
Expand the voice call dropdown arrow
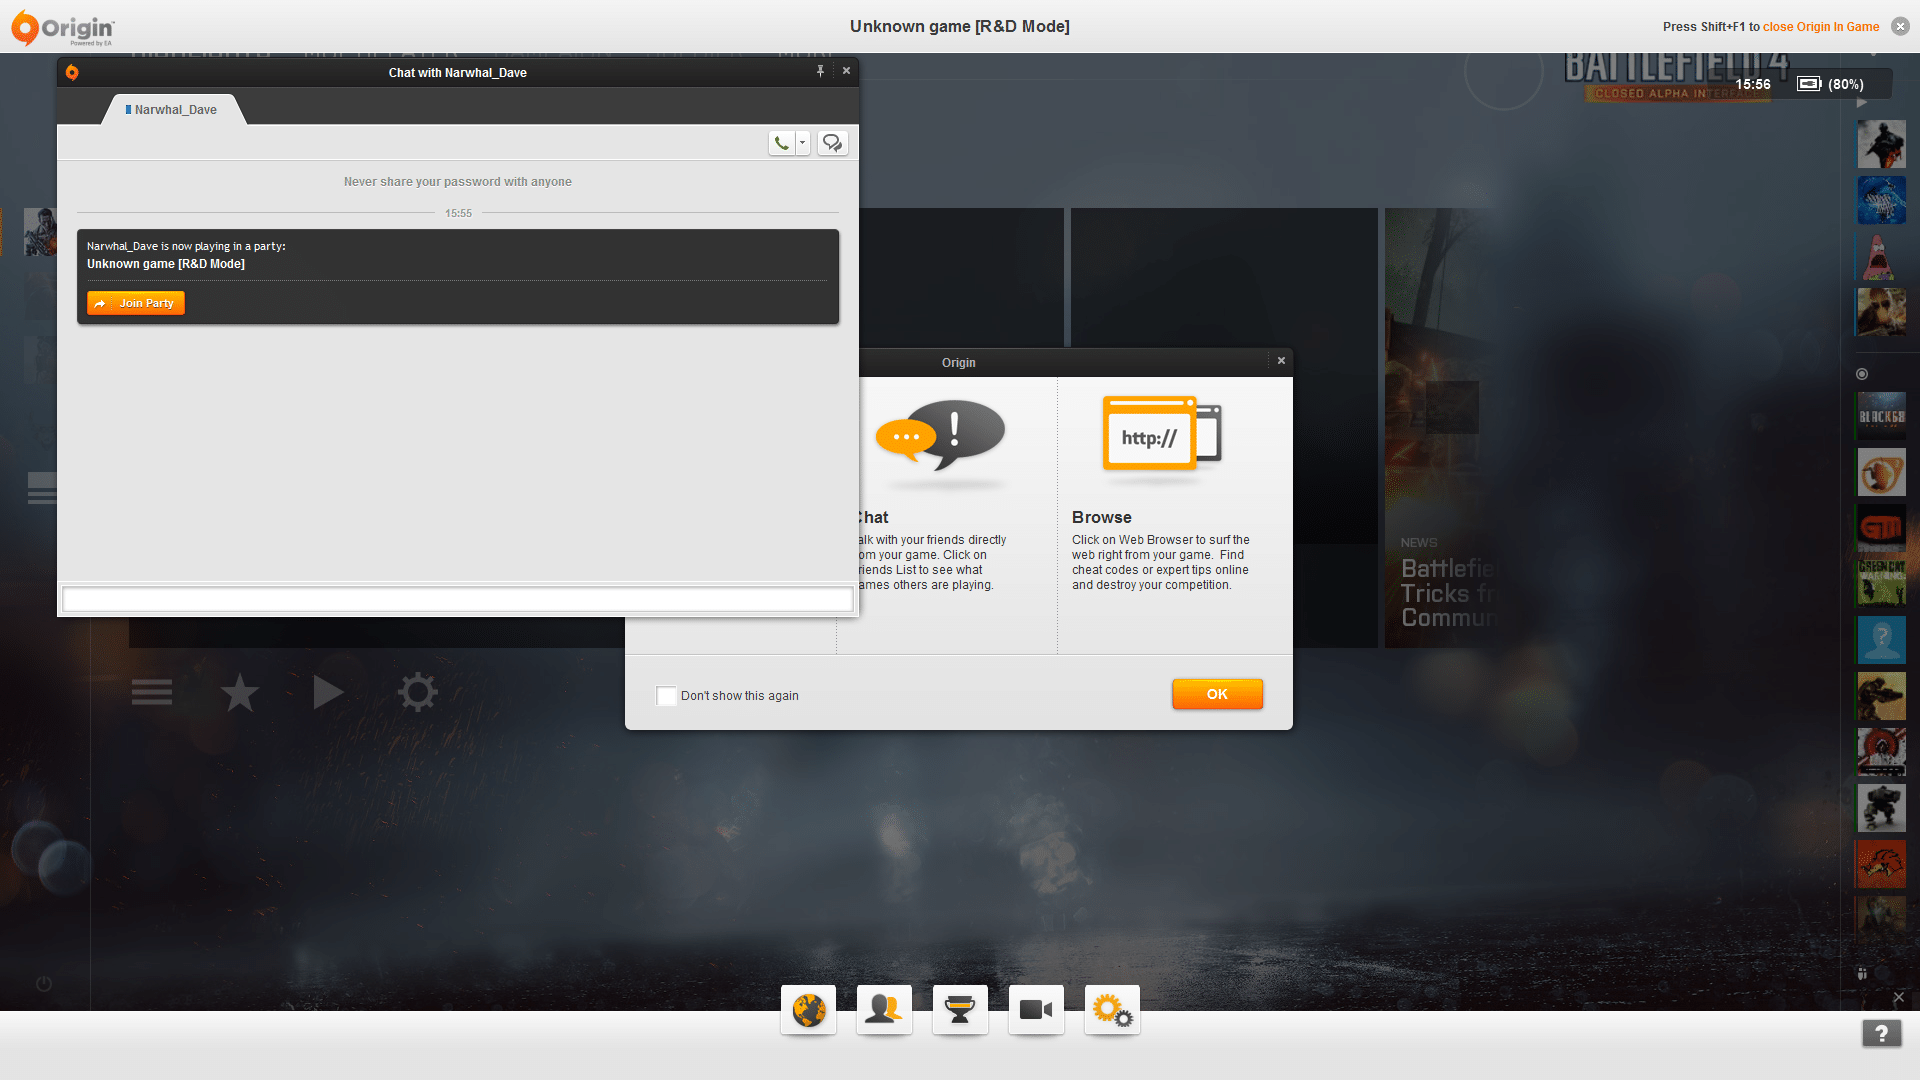pos(802,143)
